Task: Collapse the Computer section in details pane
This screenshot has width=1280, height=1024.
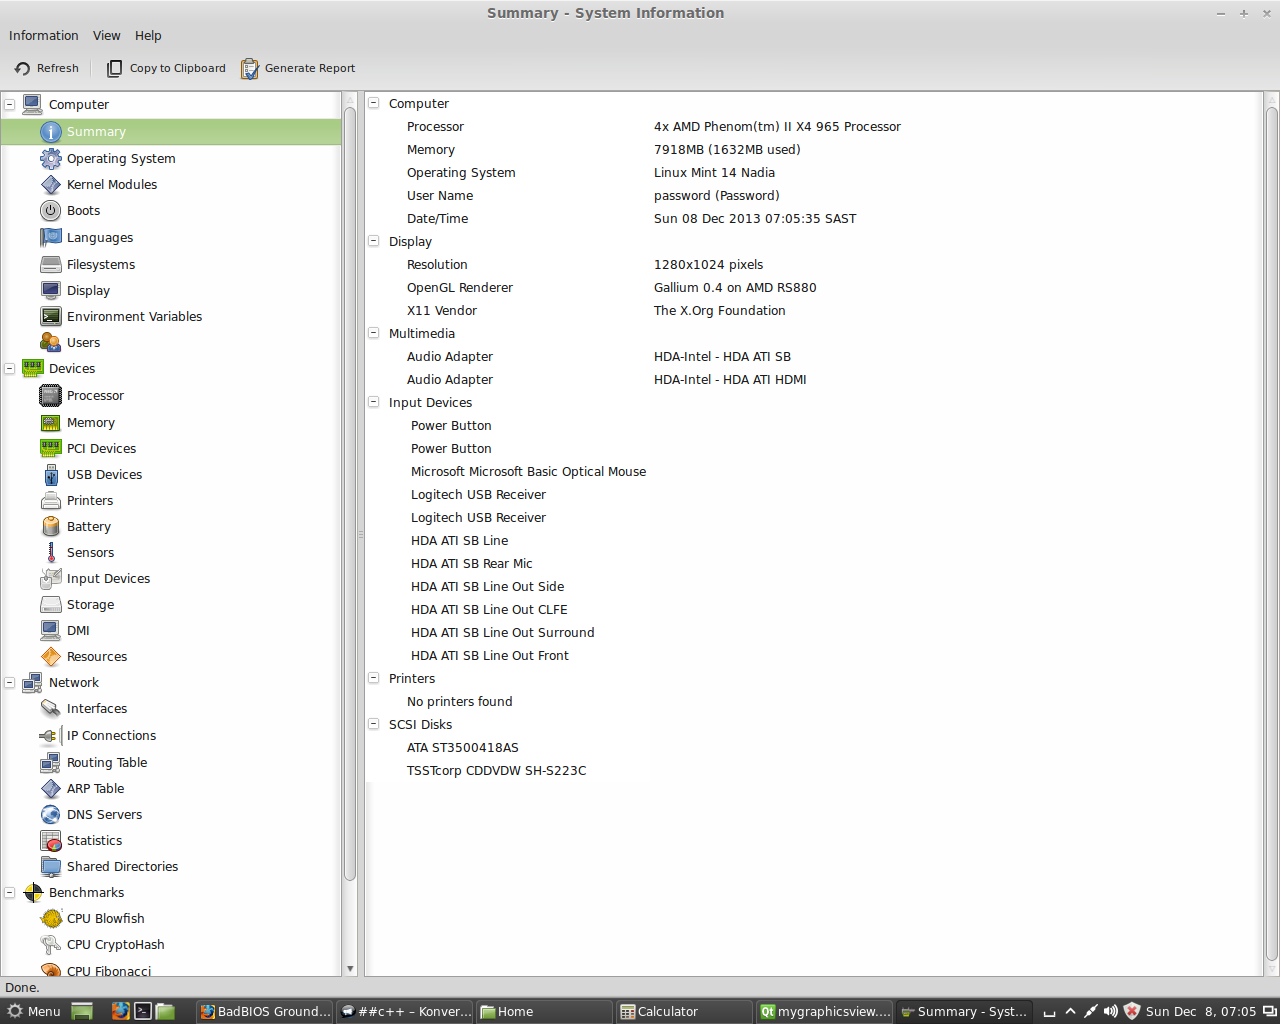Action: coord(374,103)
